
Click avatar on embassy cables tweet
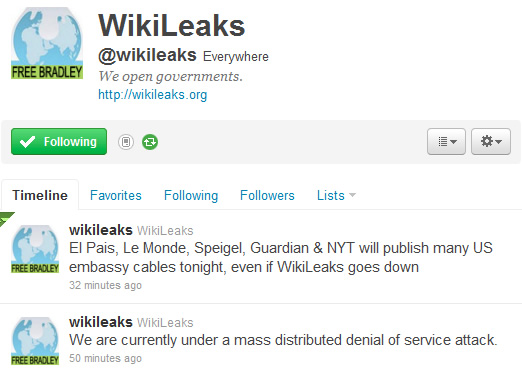[35, 249]
